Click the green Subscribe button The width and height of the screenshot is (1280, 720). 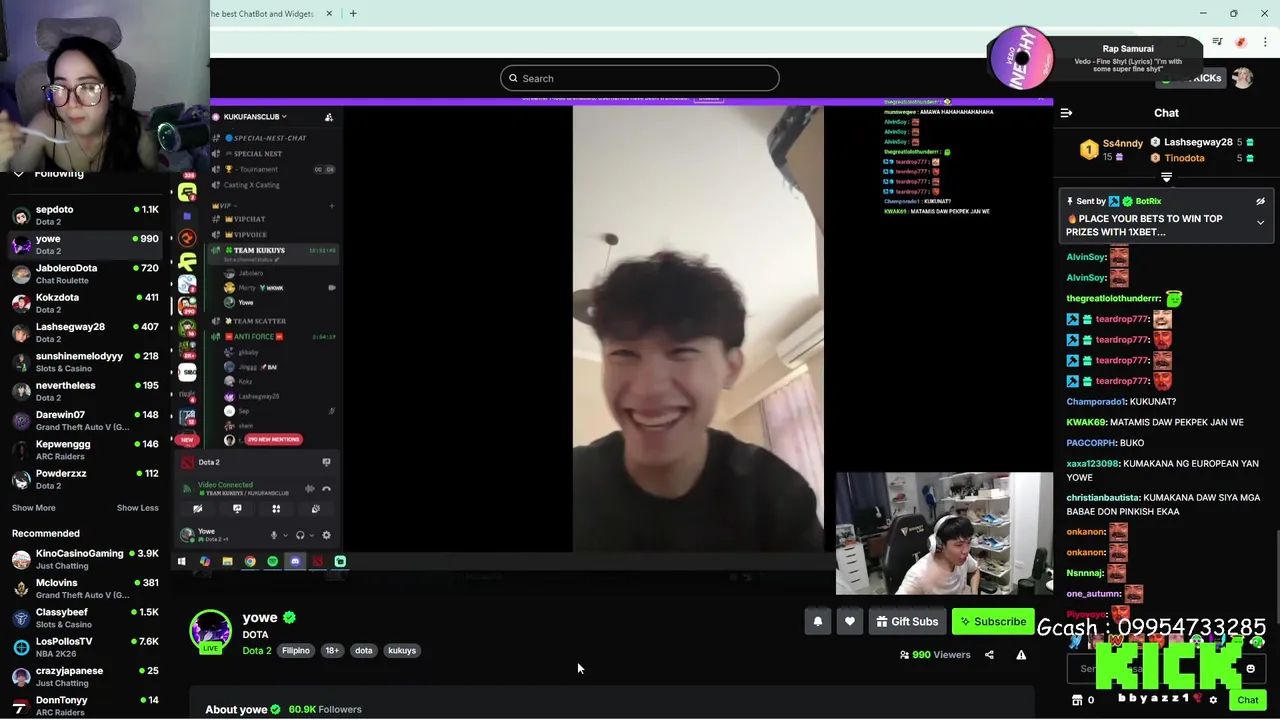coord(993,622)
